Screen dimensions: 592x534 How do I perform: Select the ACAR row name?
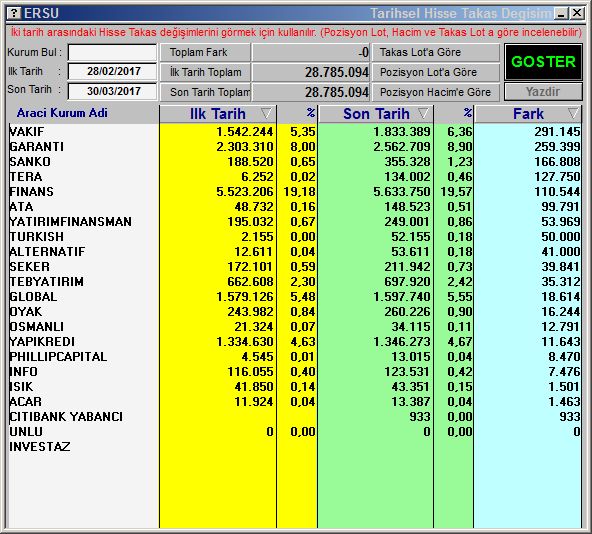tap(25, 402)
